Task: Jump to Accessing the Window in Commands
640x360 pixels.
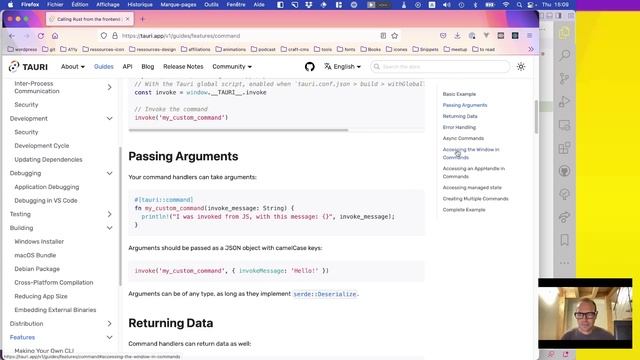Action: (x=471, y=153)
